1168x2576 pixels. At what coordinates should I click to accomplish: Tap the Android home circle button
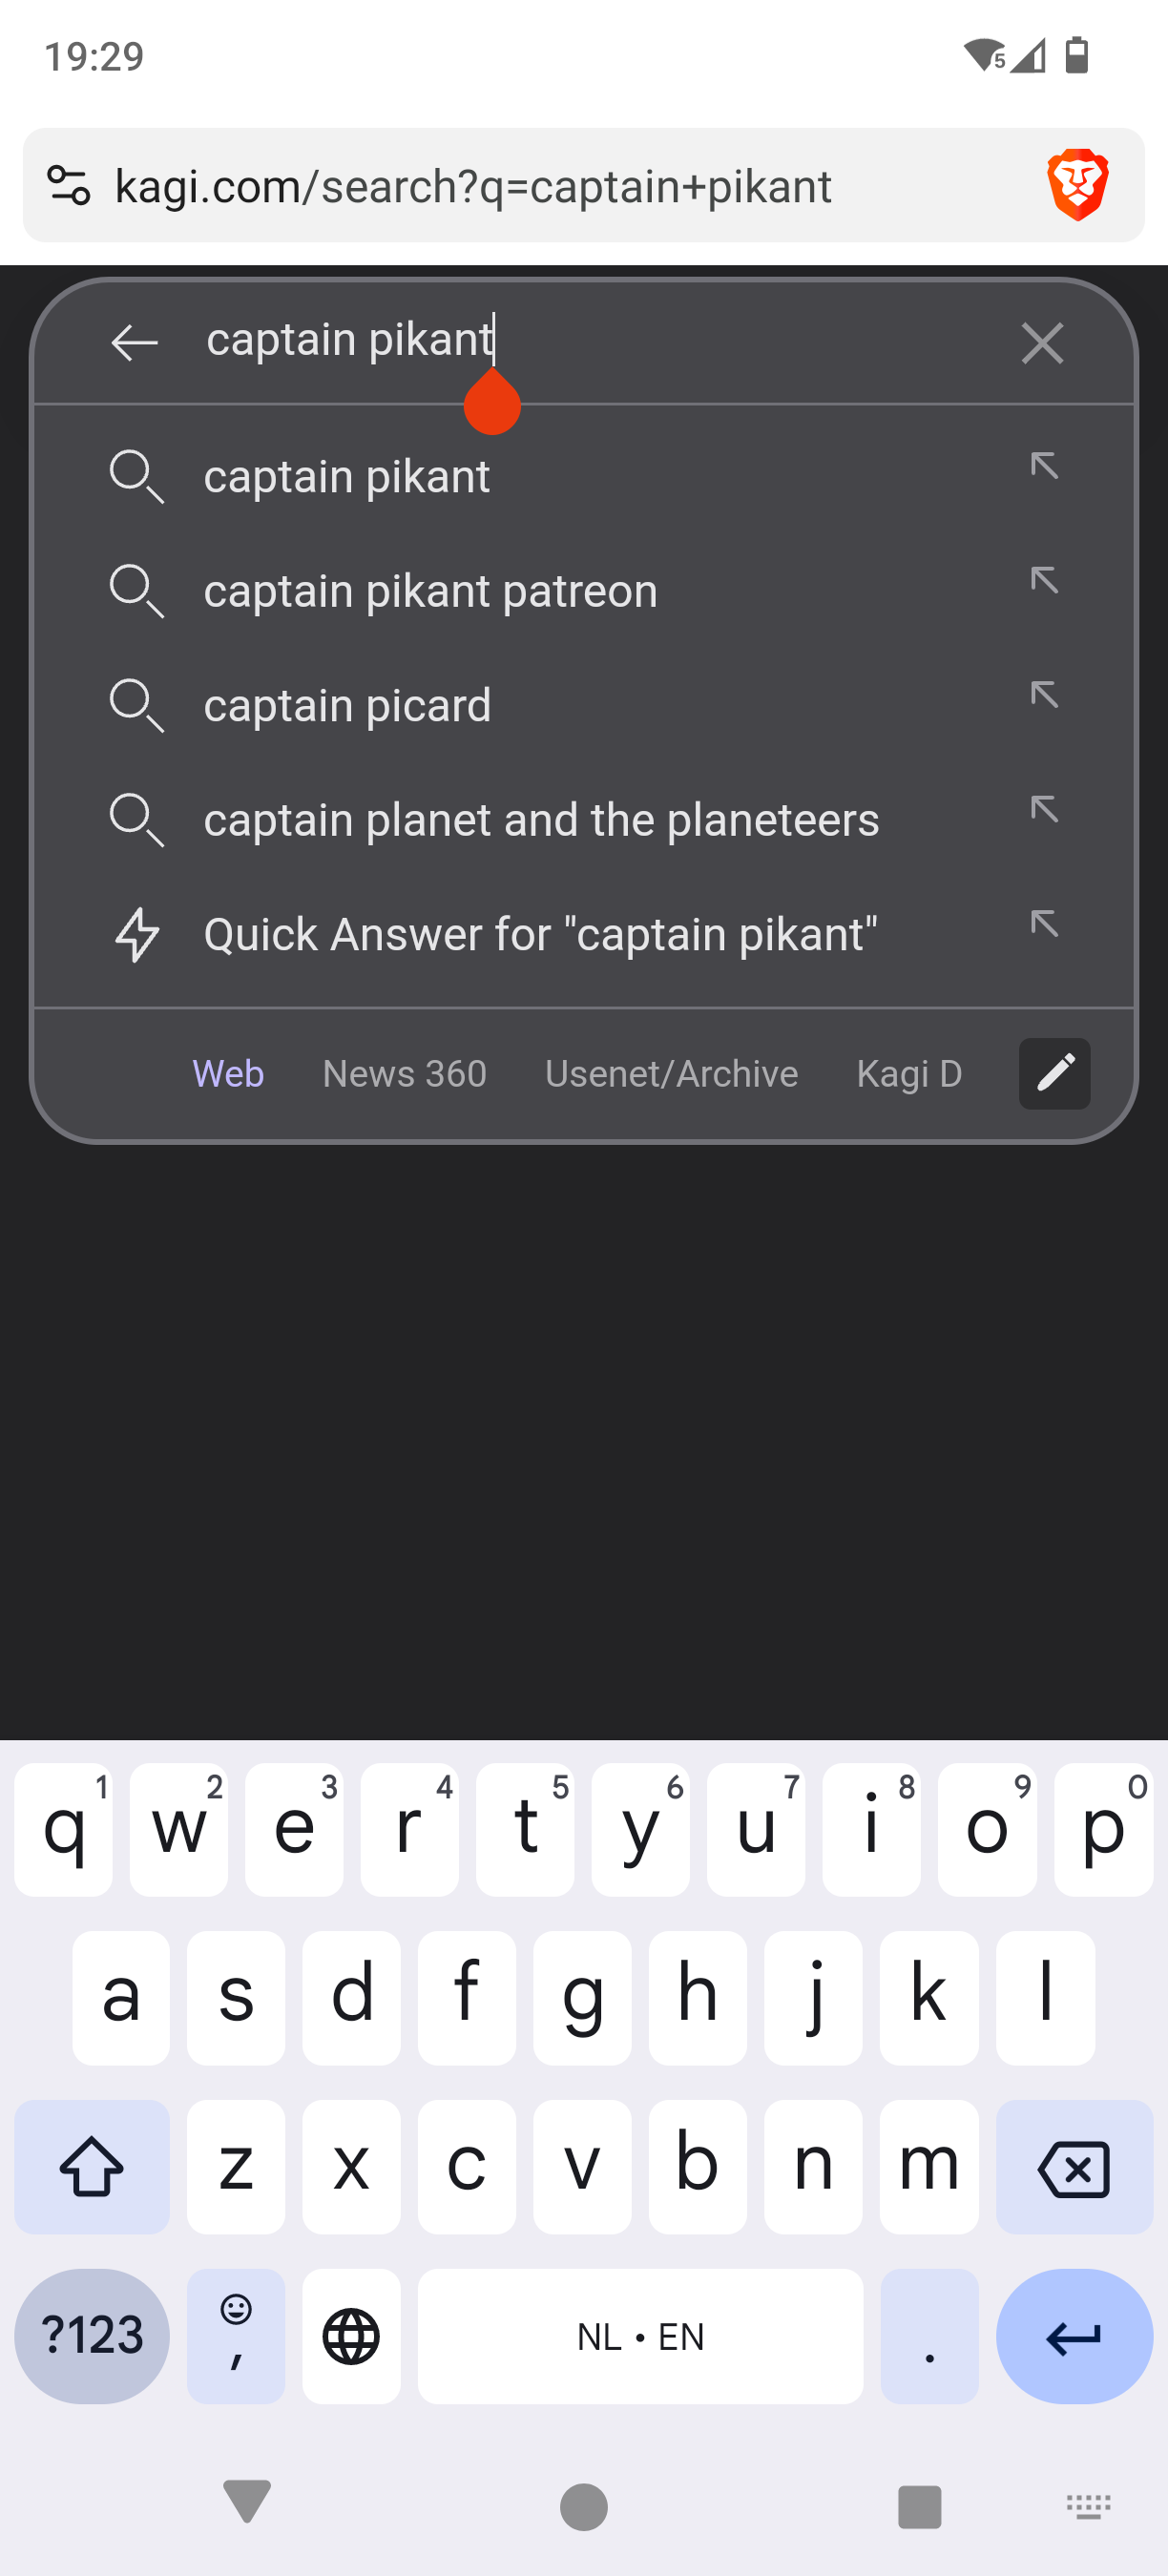(584, 2507)
